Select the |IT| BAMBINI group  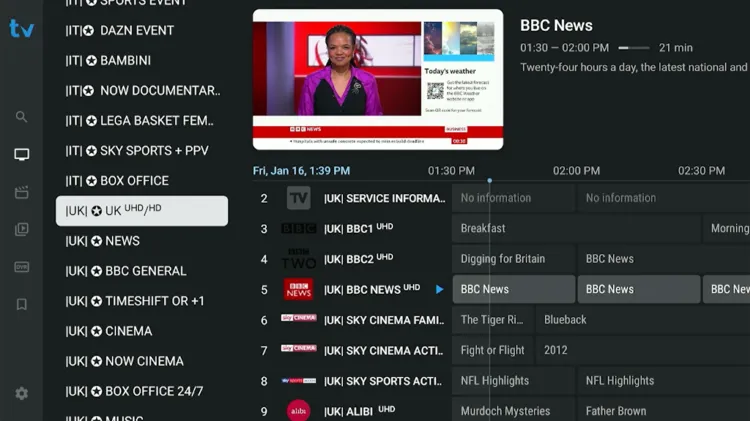(142, 61)
